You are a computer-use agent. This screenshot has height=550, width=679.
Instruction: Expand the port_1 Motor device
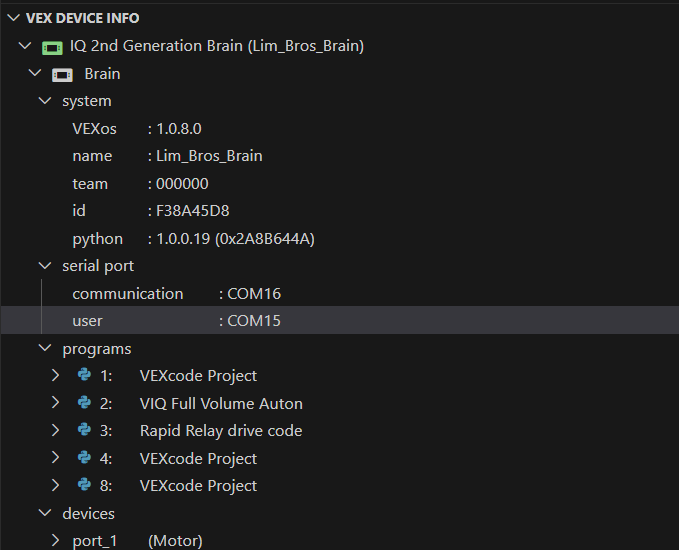pos(56,541)
